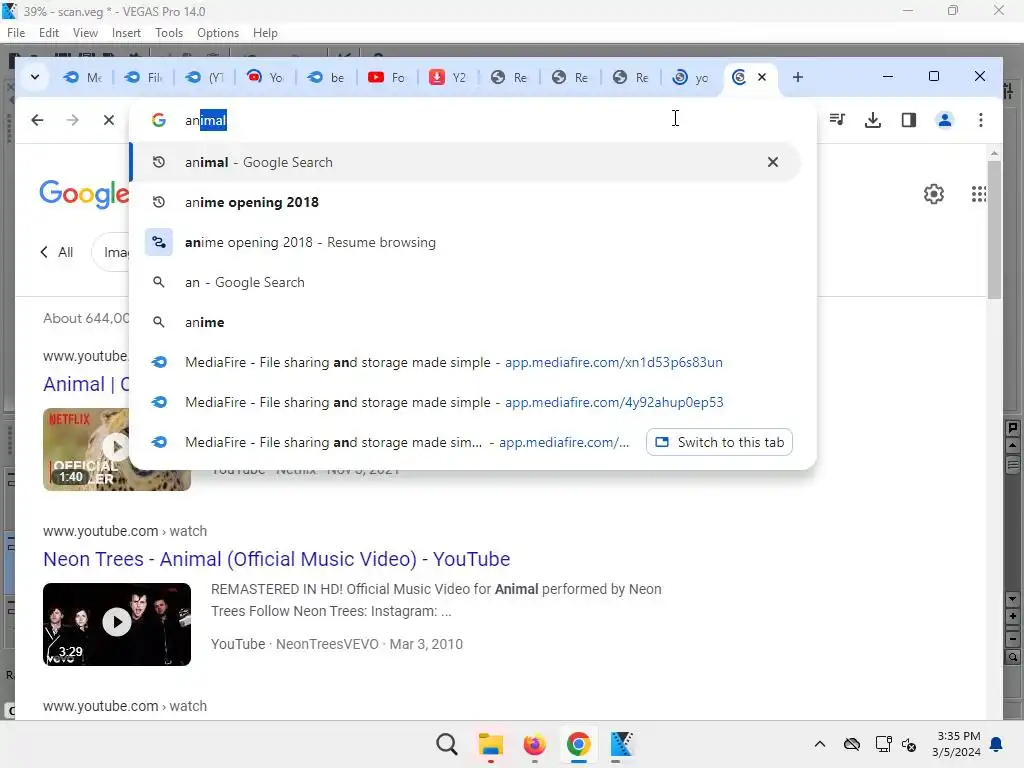The width and height of the screenshot is (1024, 768).
Task: Toggle Chrome side panel
Action: [908, 120]
